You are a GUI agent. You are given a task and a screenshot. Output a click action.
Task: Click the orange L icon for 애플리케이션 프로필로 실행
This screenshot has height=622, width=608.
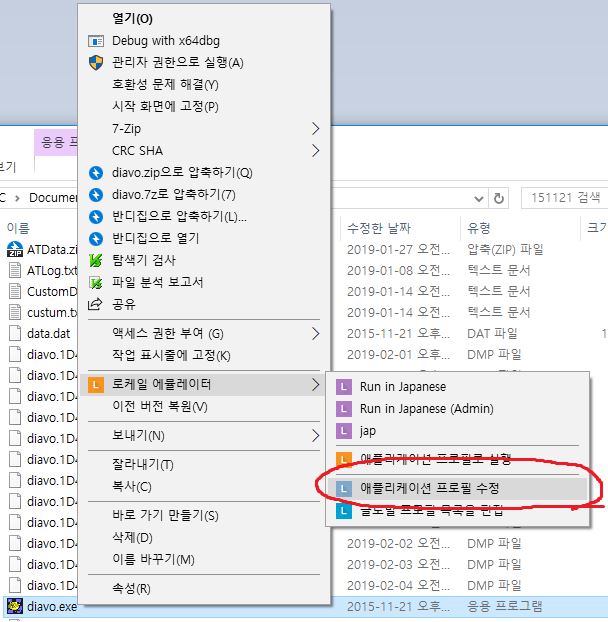344,459
